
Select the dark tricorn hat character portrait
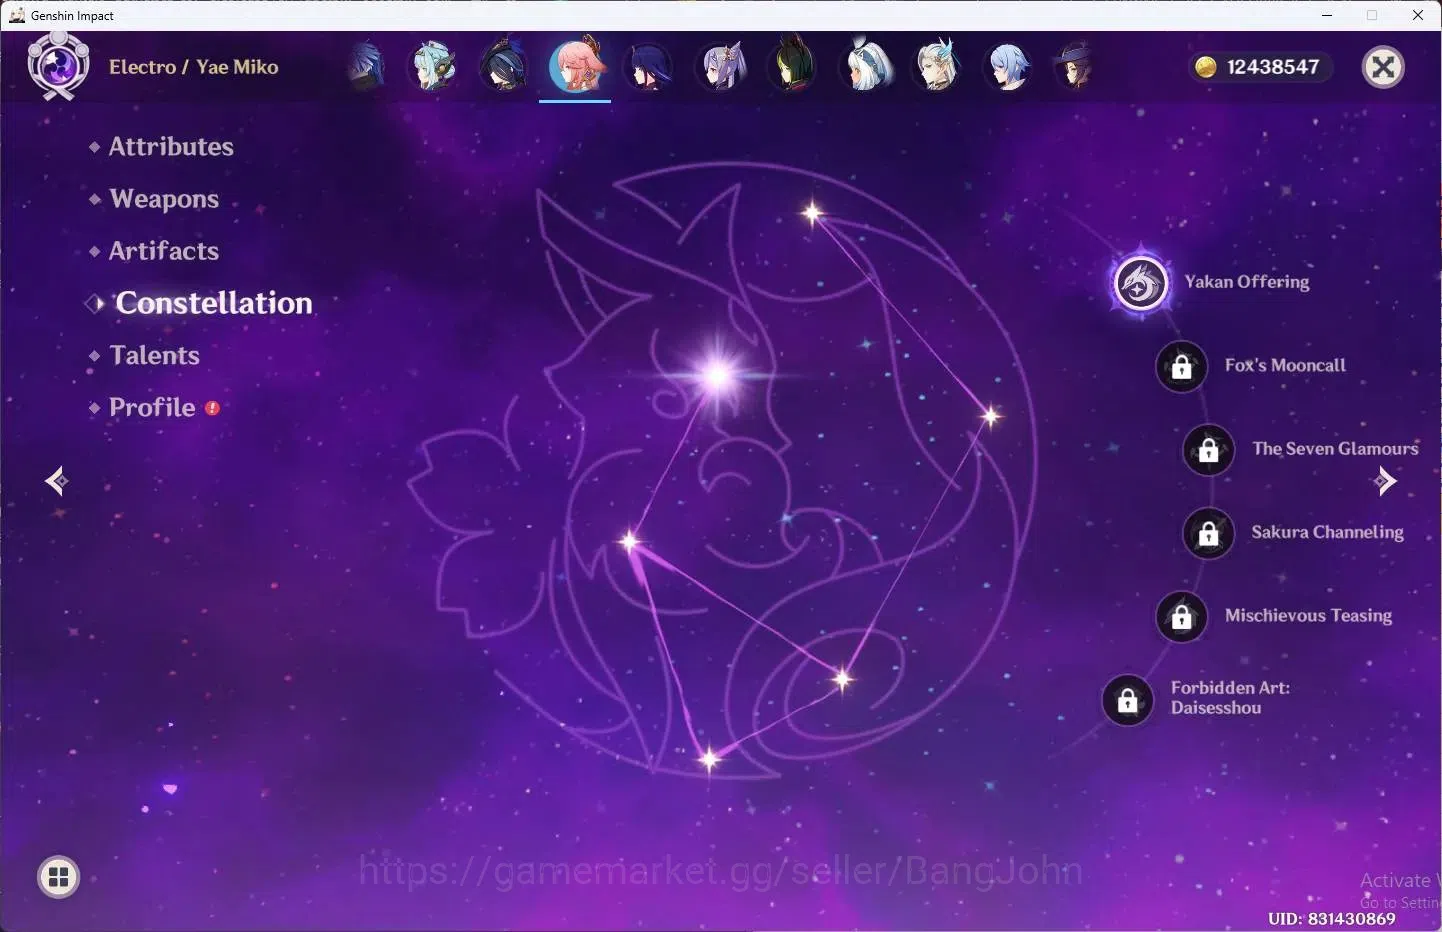pyautogui.click(x=504, y=67)
